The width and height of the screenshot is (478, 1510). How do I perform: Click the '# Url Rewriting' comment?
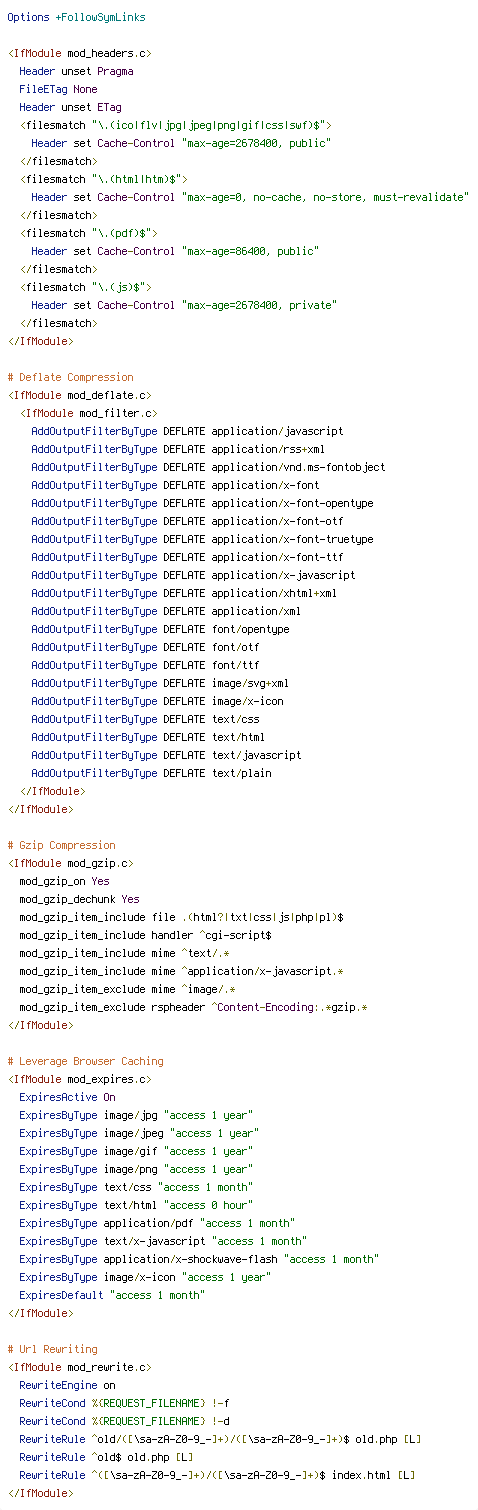pos(52,1350)
